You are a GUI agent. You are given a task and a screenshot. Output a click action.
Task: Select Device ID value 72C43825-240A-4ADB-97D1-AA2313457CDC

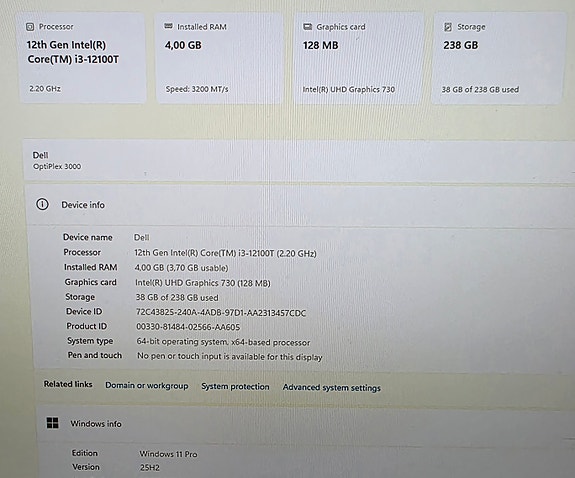click(x=221, y=313)
